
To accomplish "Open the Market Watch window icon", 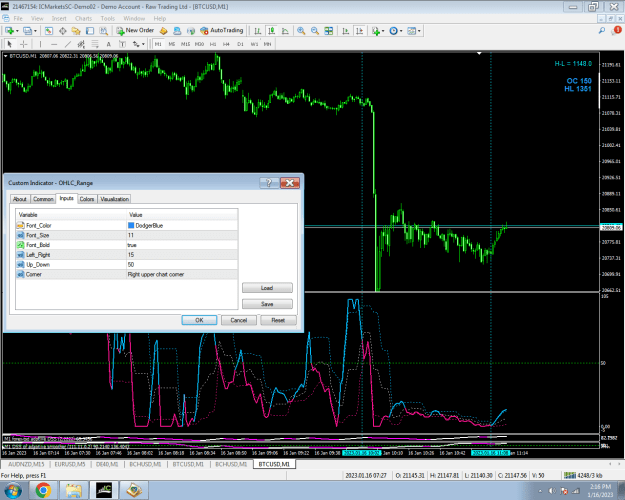I will 49,31.
